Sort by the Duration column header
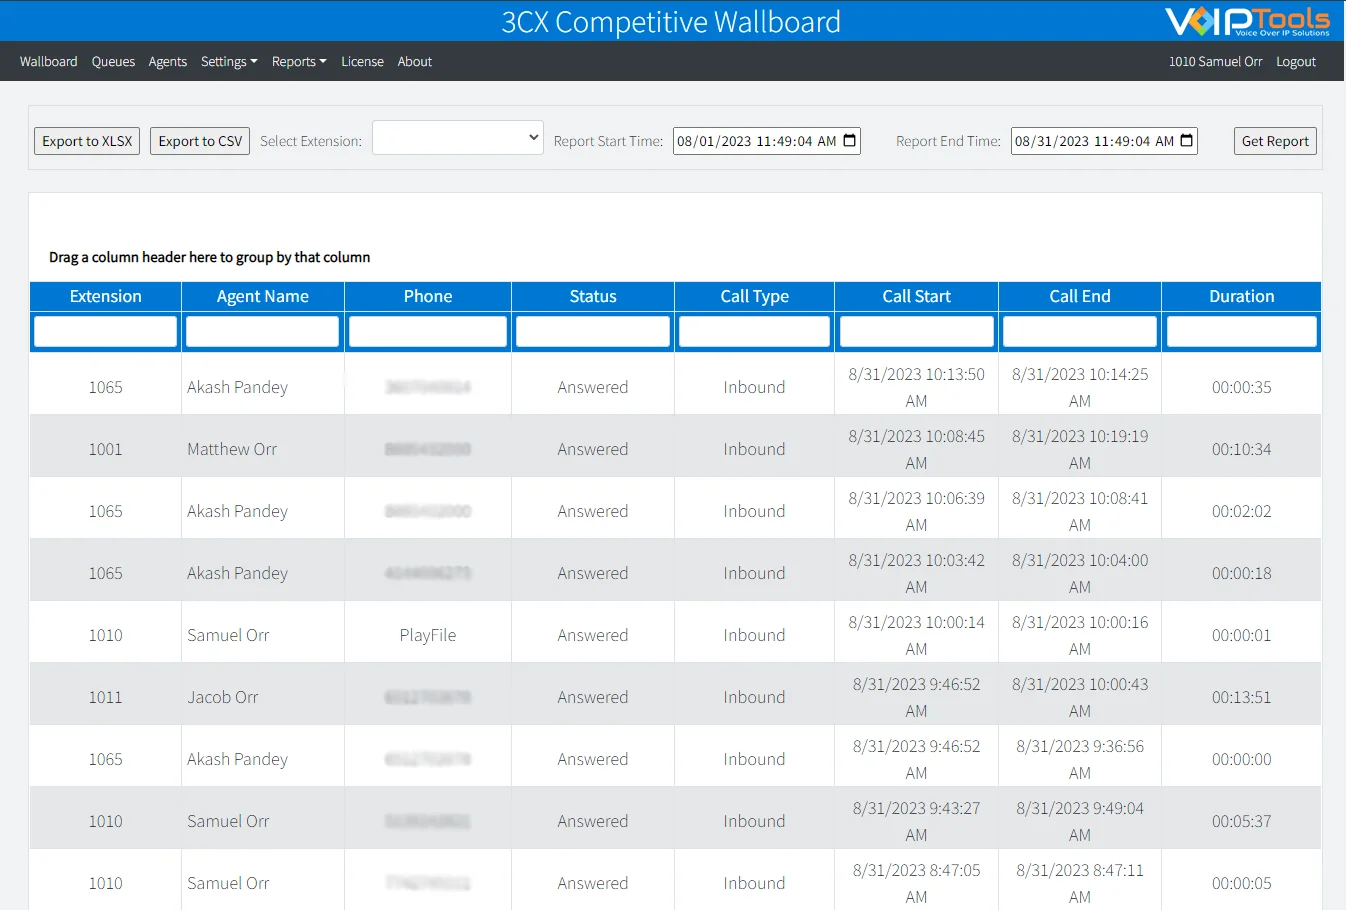 coord(1242,297)
